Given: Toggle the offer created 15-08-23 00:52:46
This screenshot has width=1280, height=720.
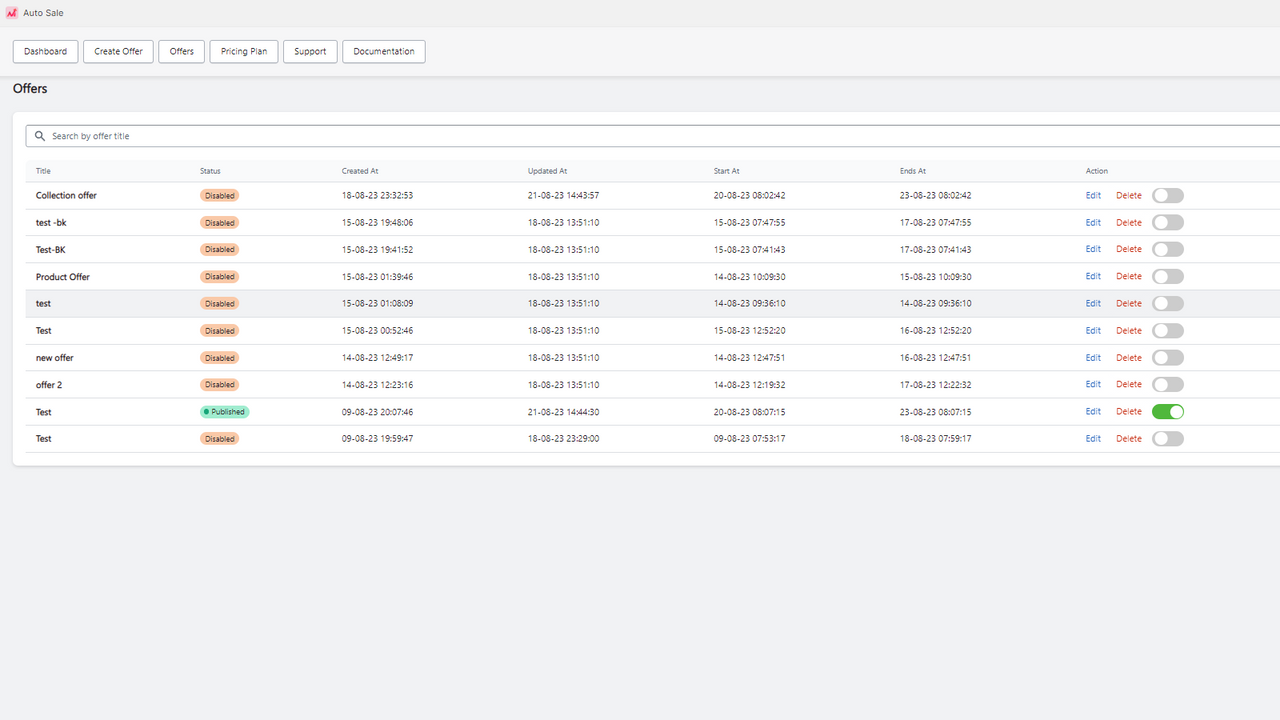Looking at the screenshot, I should coord(1167,331).
